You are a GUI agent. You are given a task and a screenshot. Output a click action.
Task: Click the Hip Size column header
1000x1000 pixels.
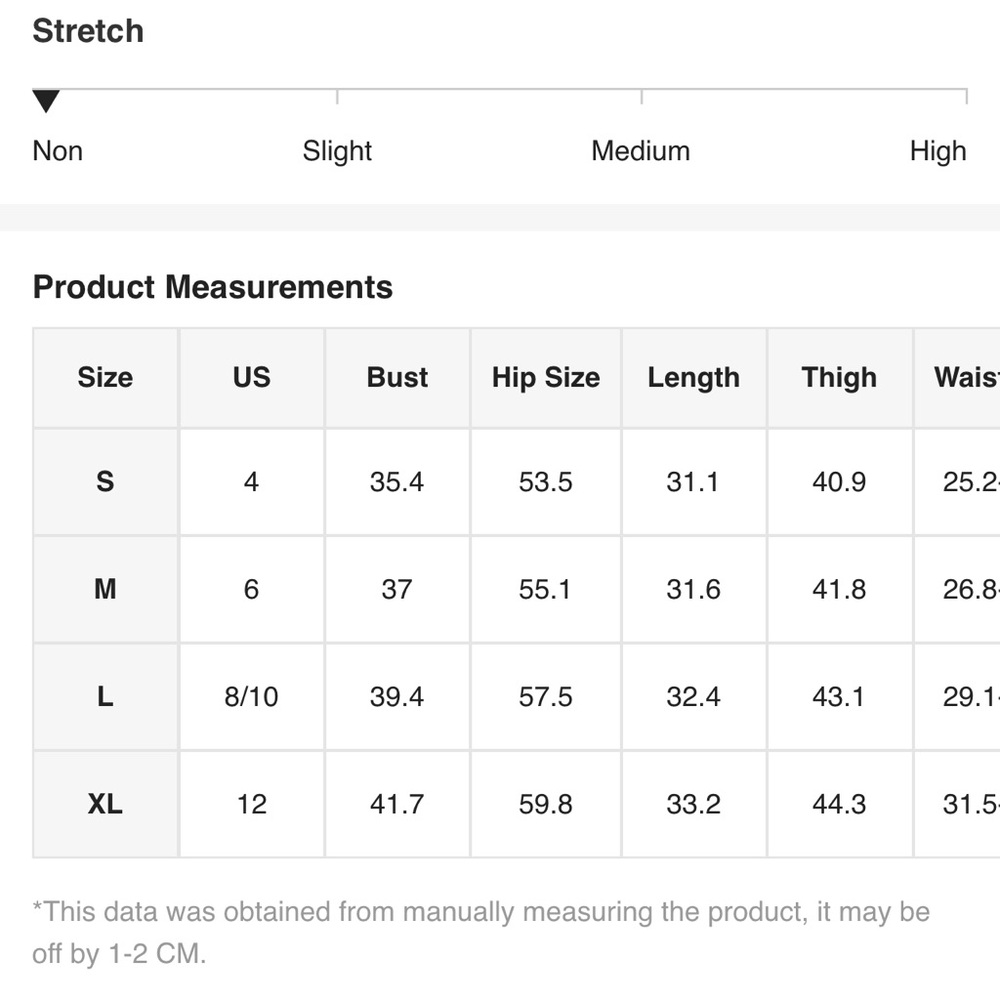[x=545, y=377]
